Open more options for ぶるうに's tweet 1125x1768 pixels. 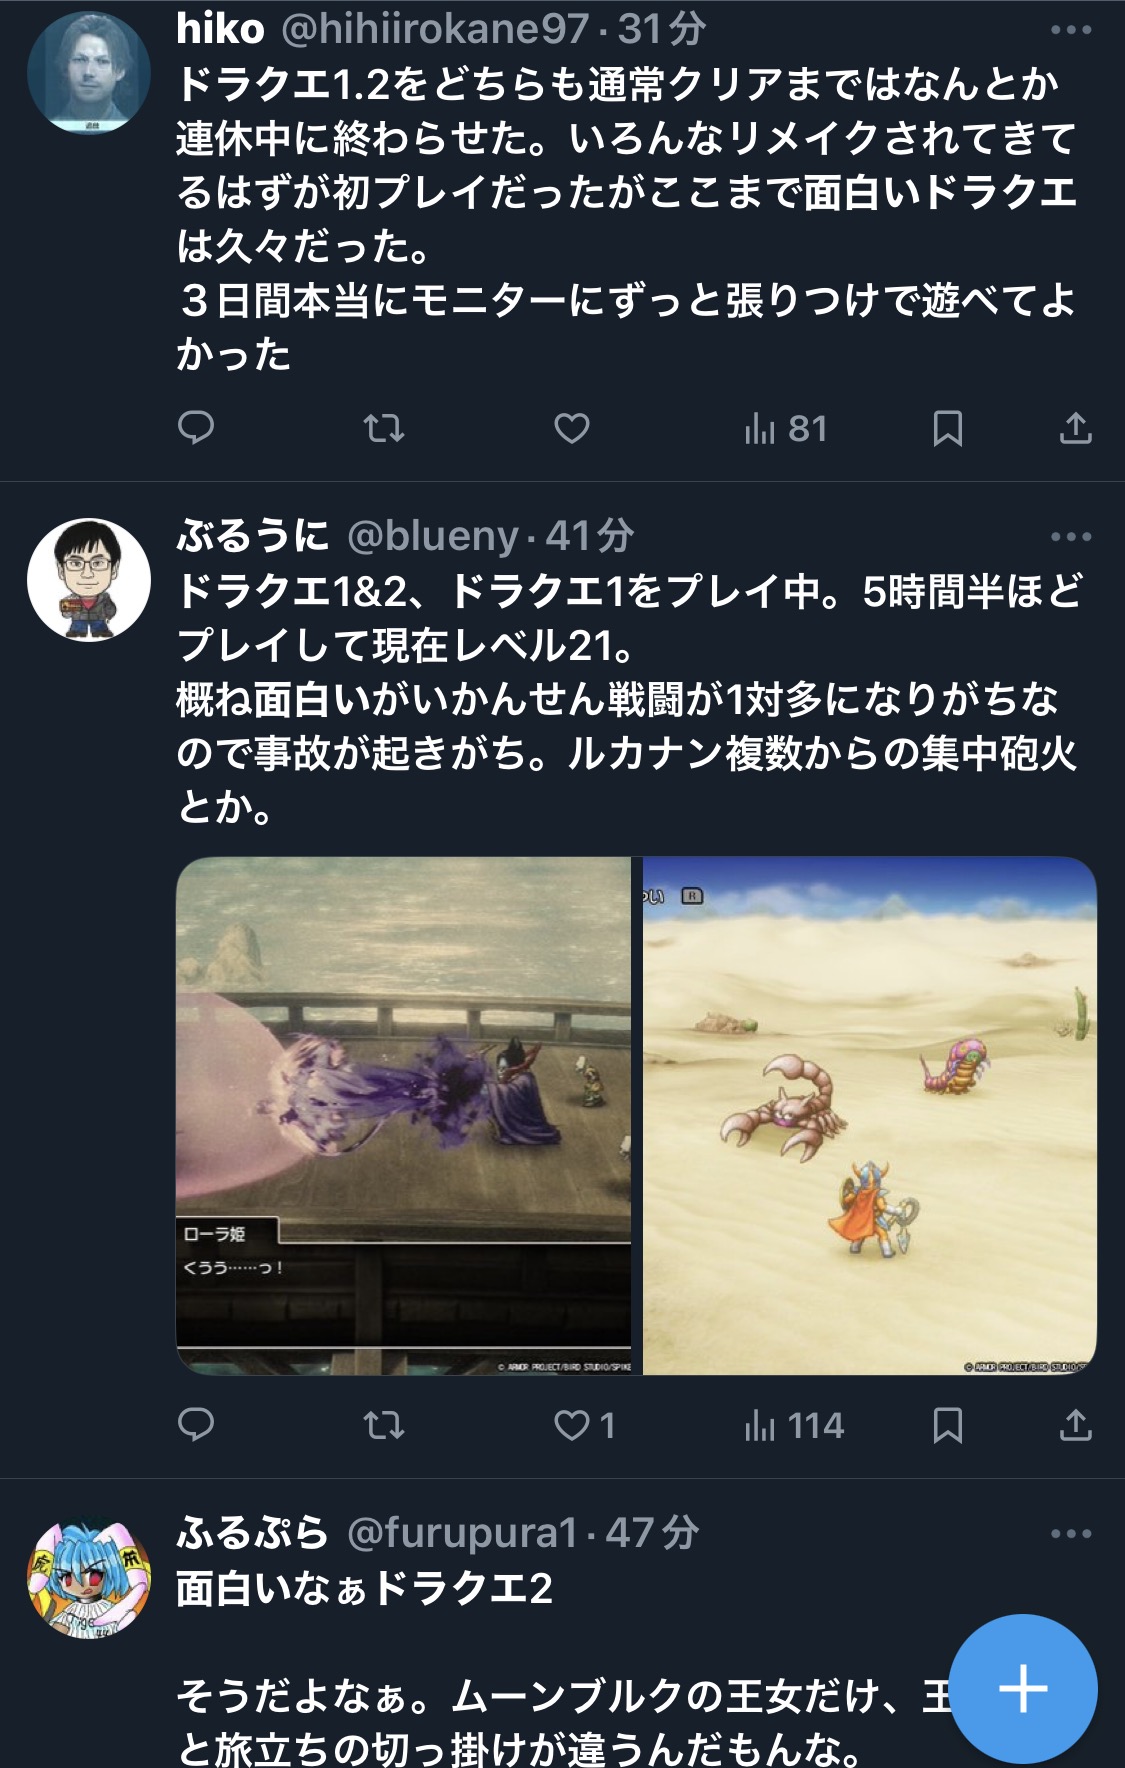click(x=1071, y=537)
